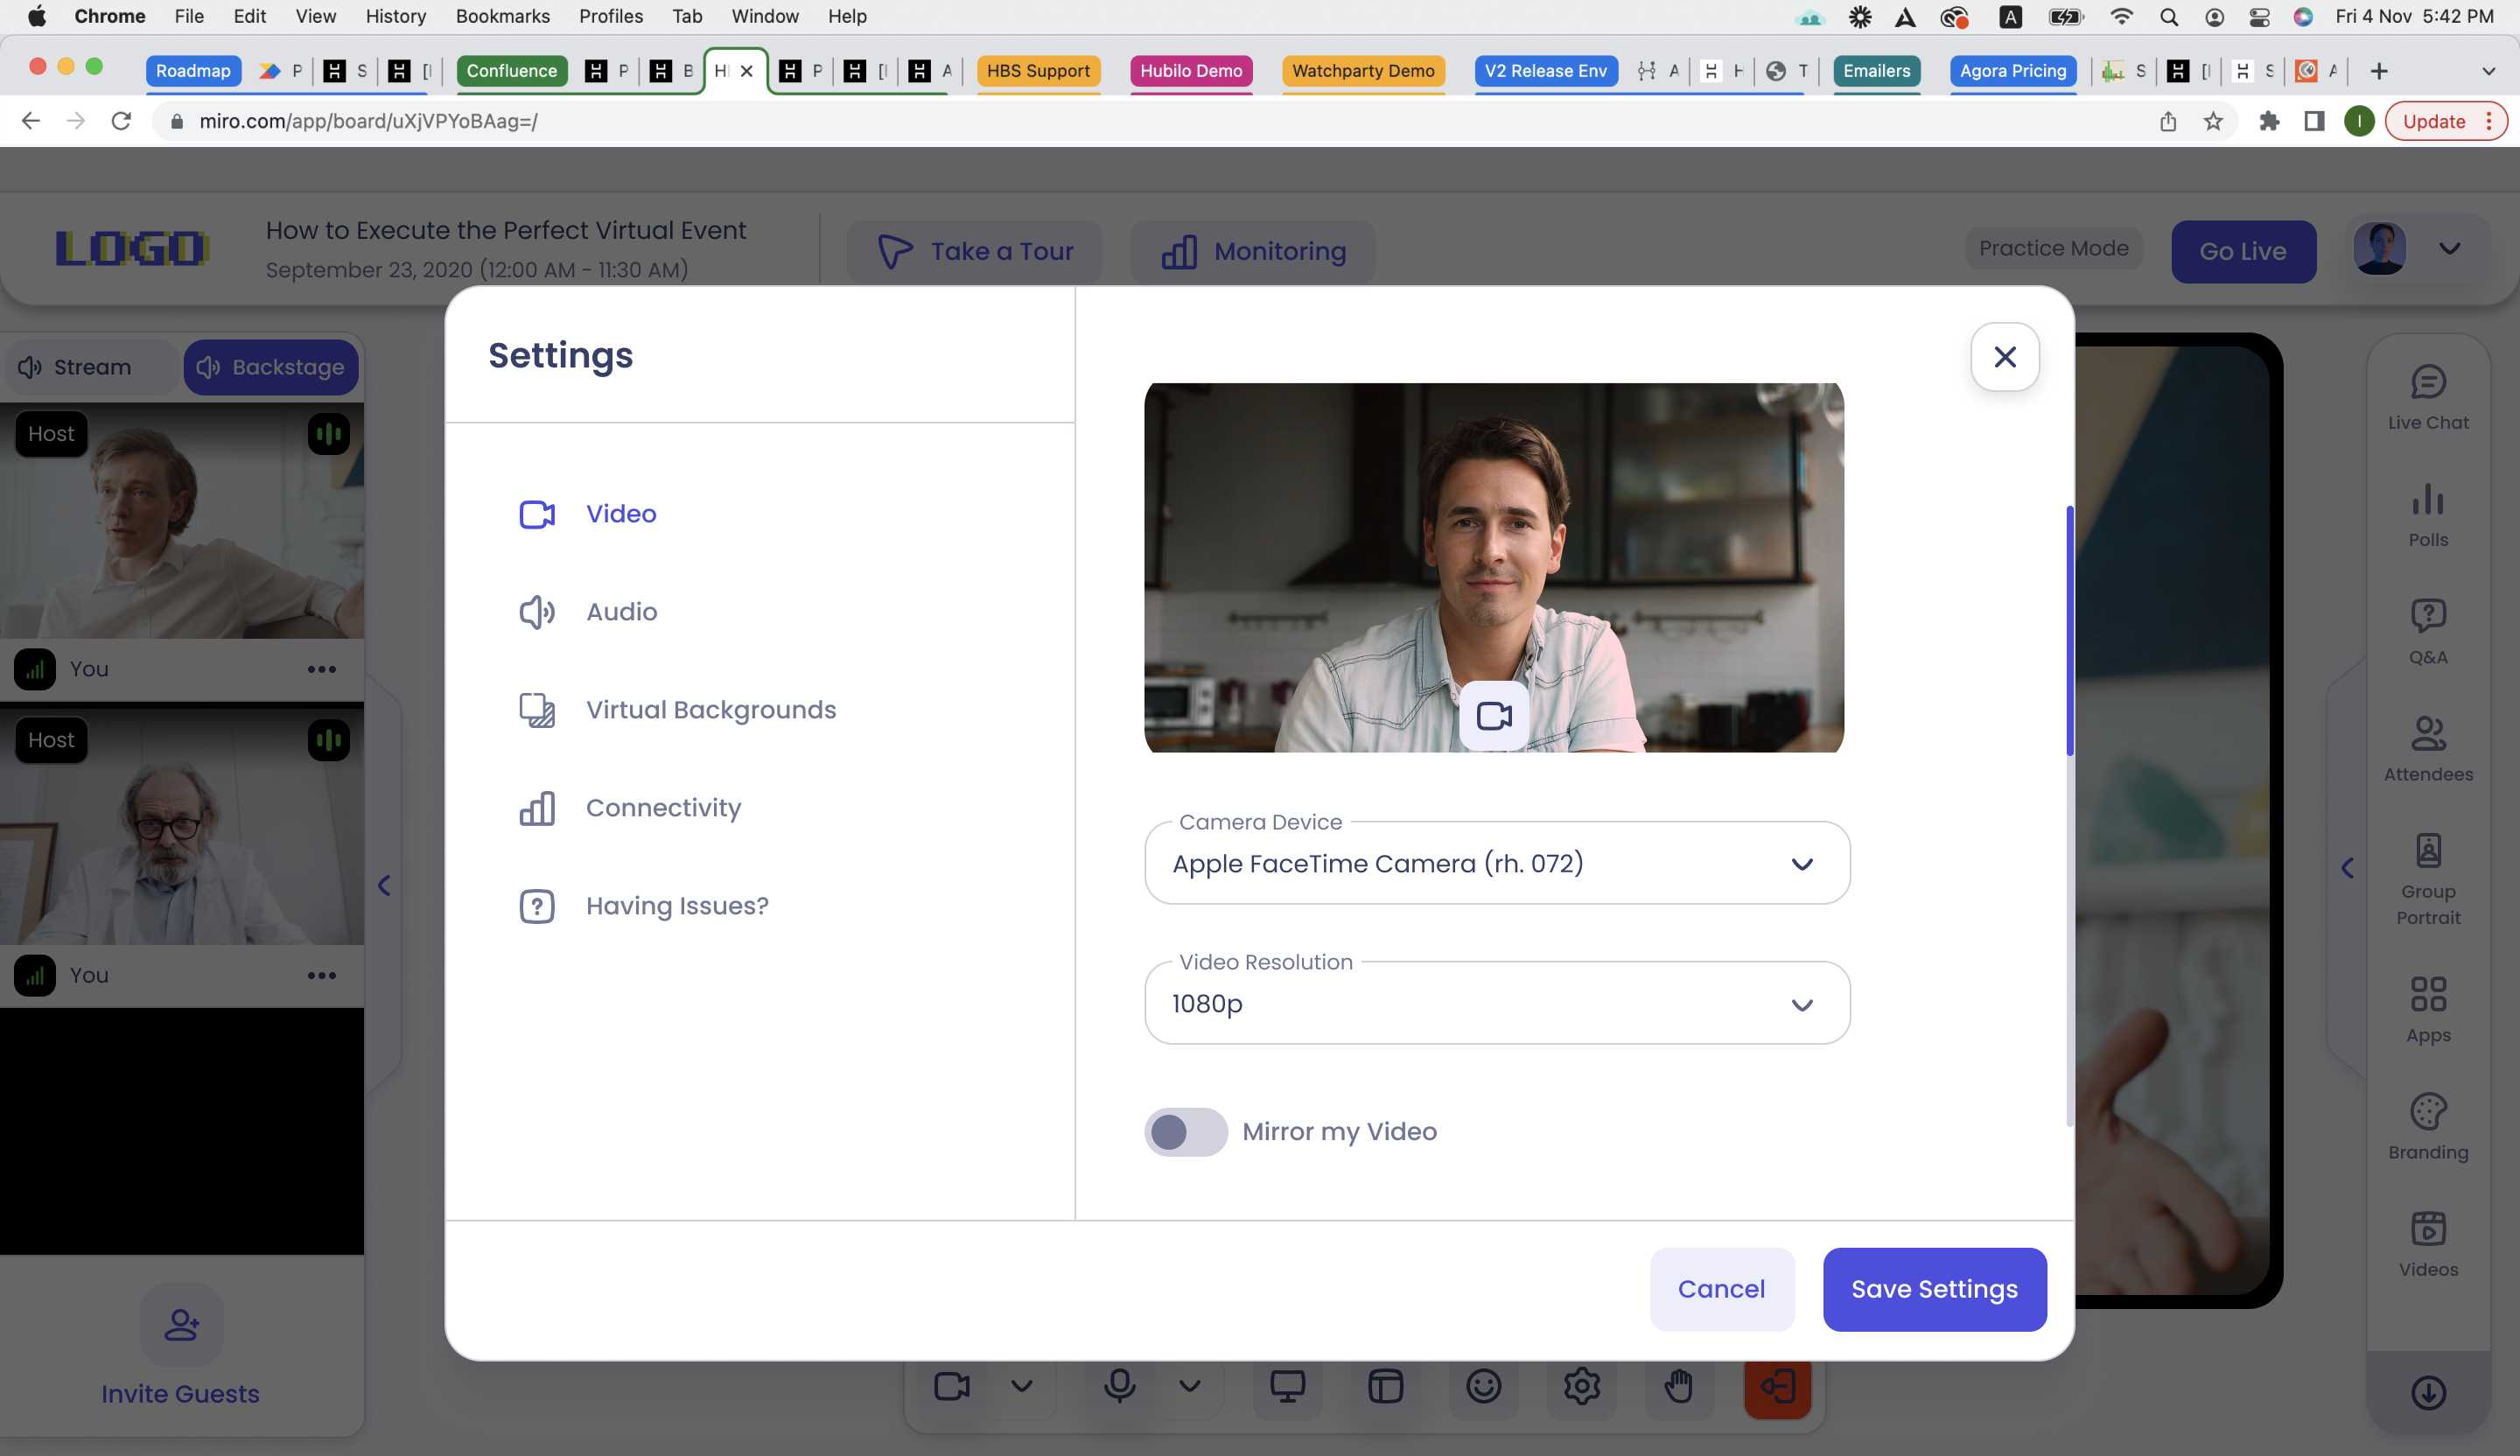This screenshot has height=1456, width=2520.
Task: Click the first Host video thumbnail
Action: (182, 520)
